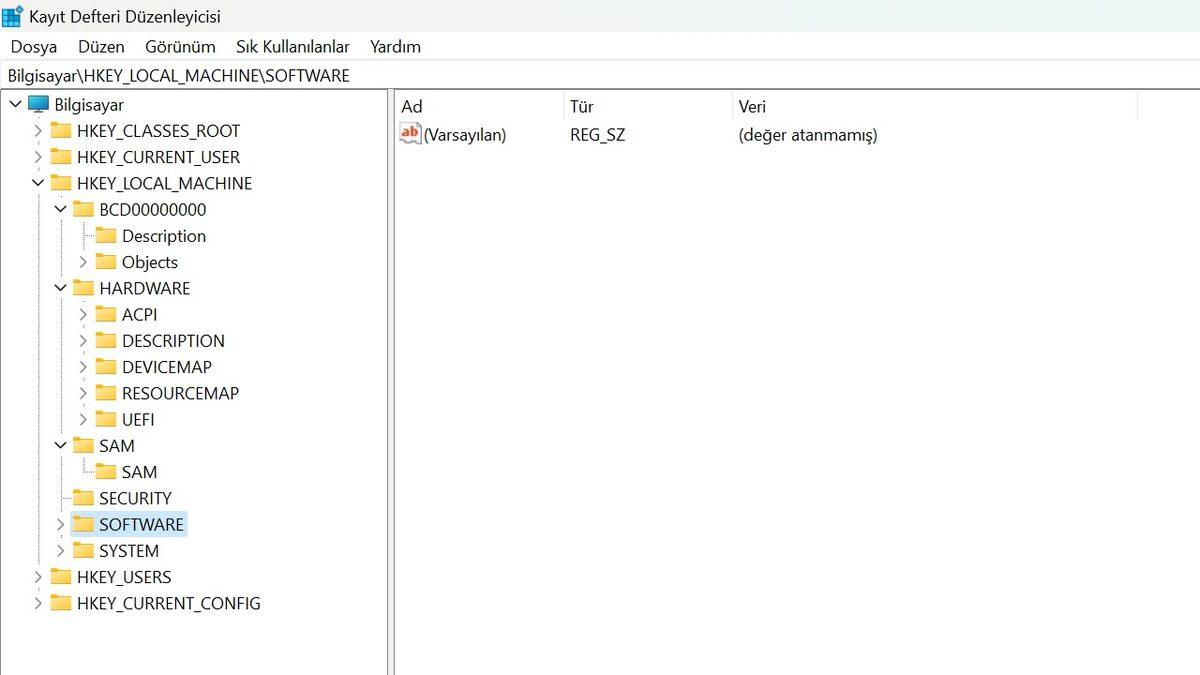
Task: Click the ab REG_SZ icon next to (Varsayılan)
Action: (408, 132)
